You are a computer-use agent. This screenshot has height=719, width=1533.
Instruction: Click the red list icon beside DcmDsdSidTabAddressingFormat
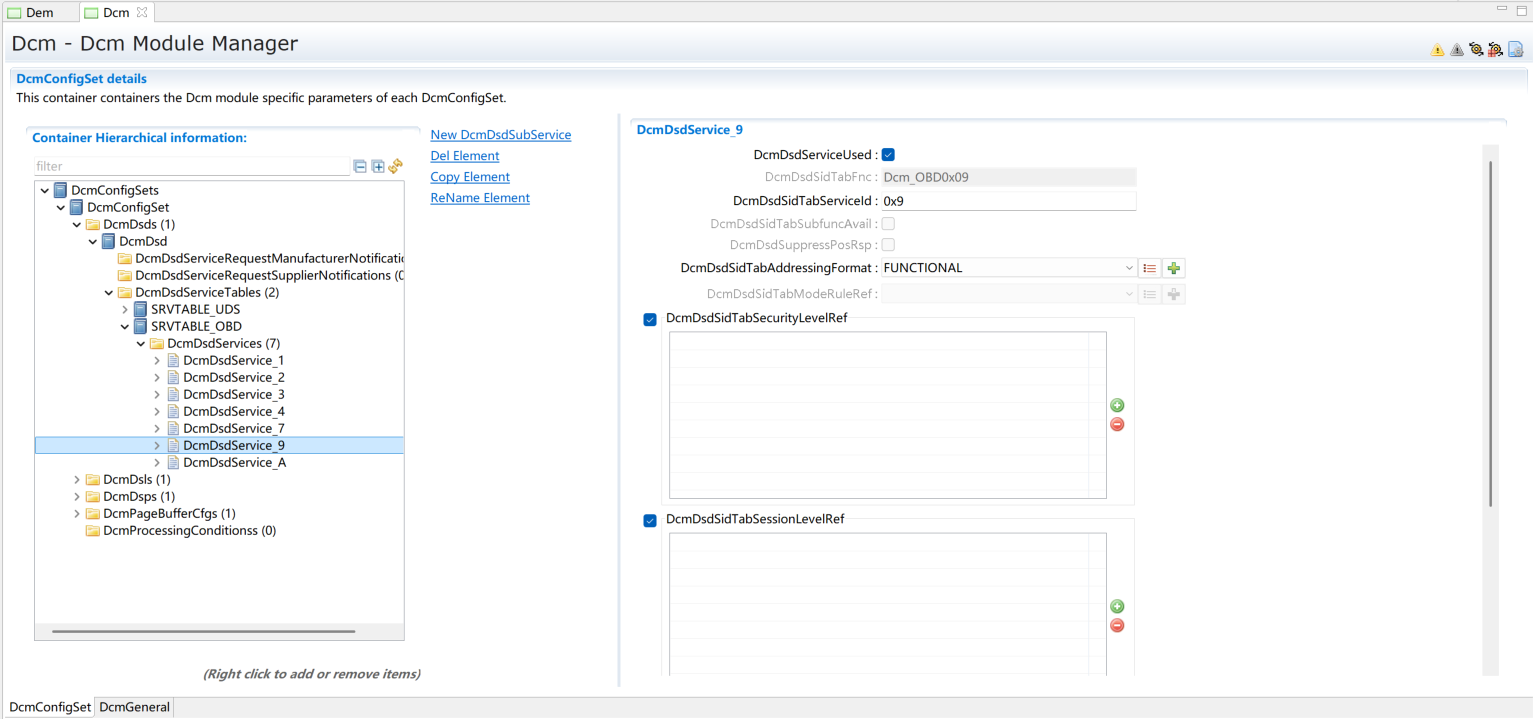[x=1150, y=268]
